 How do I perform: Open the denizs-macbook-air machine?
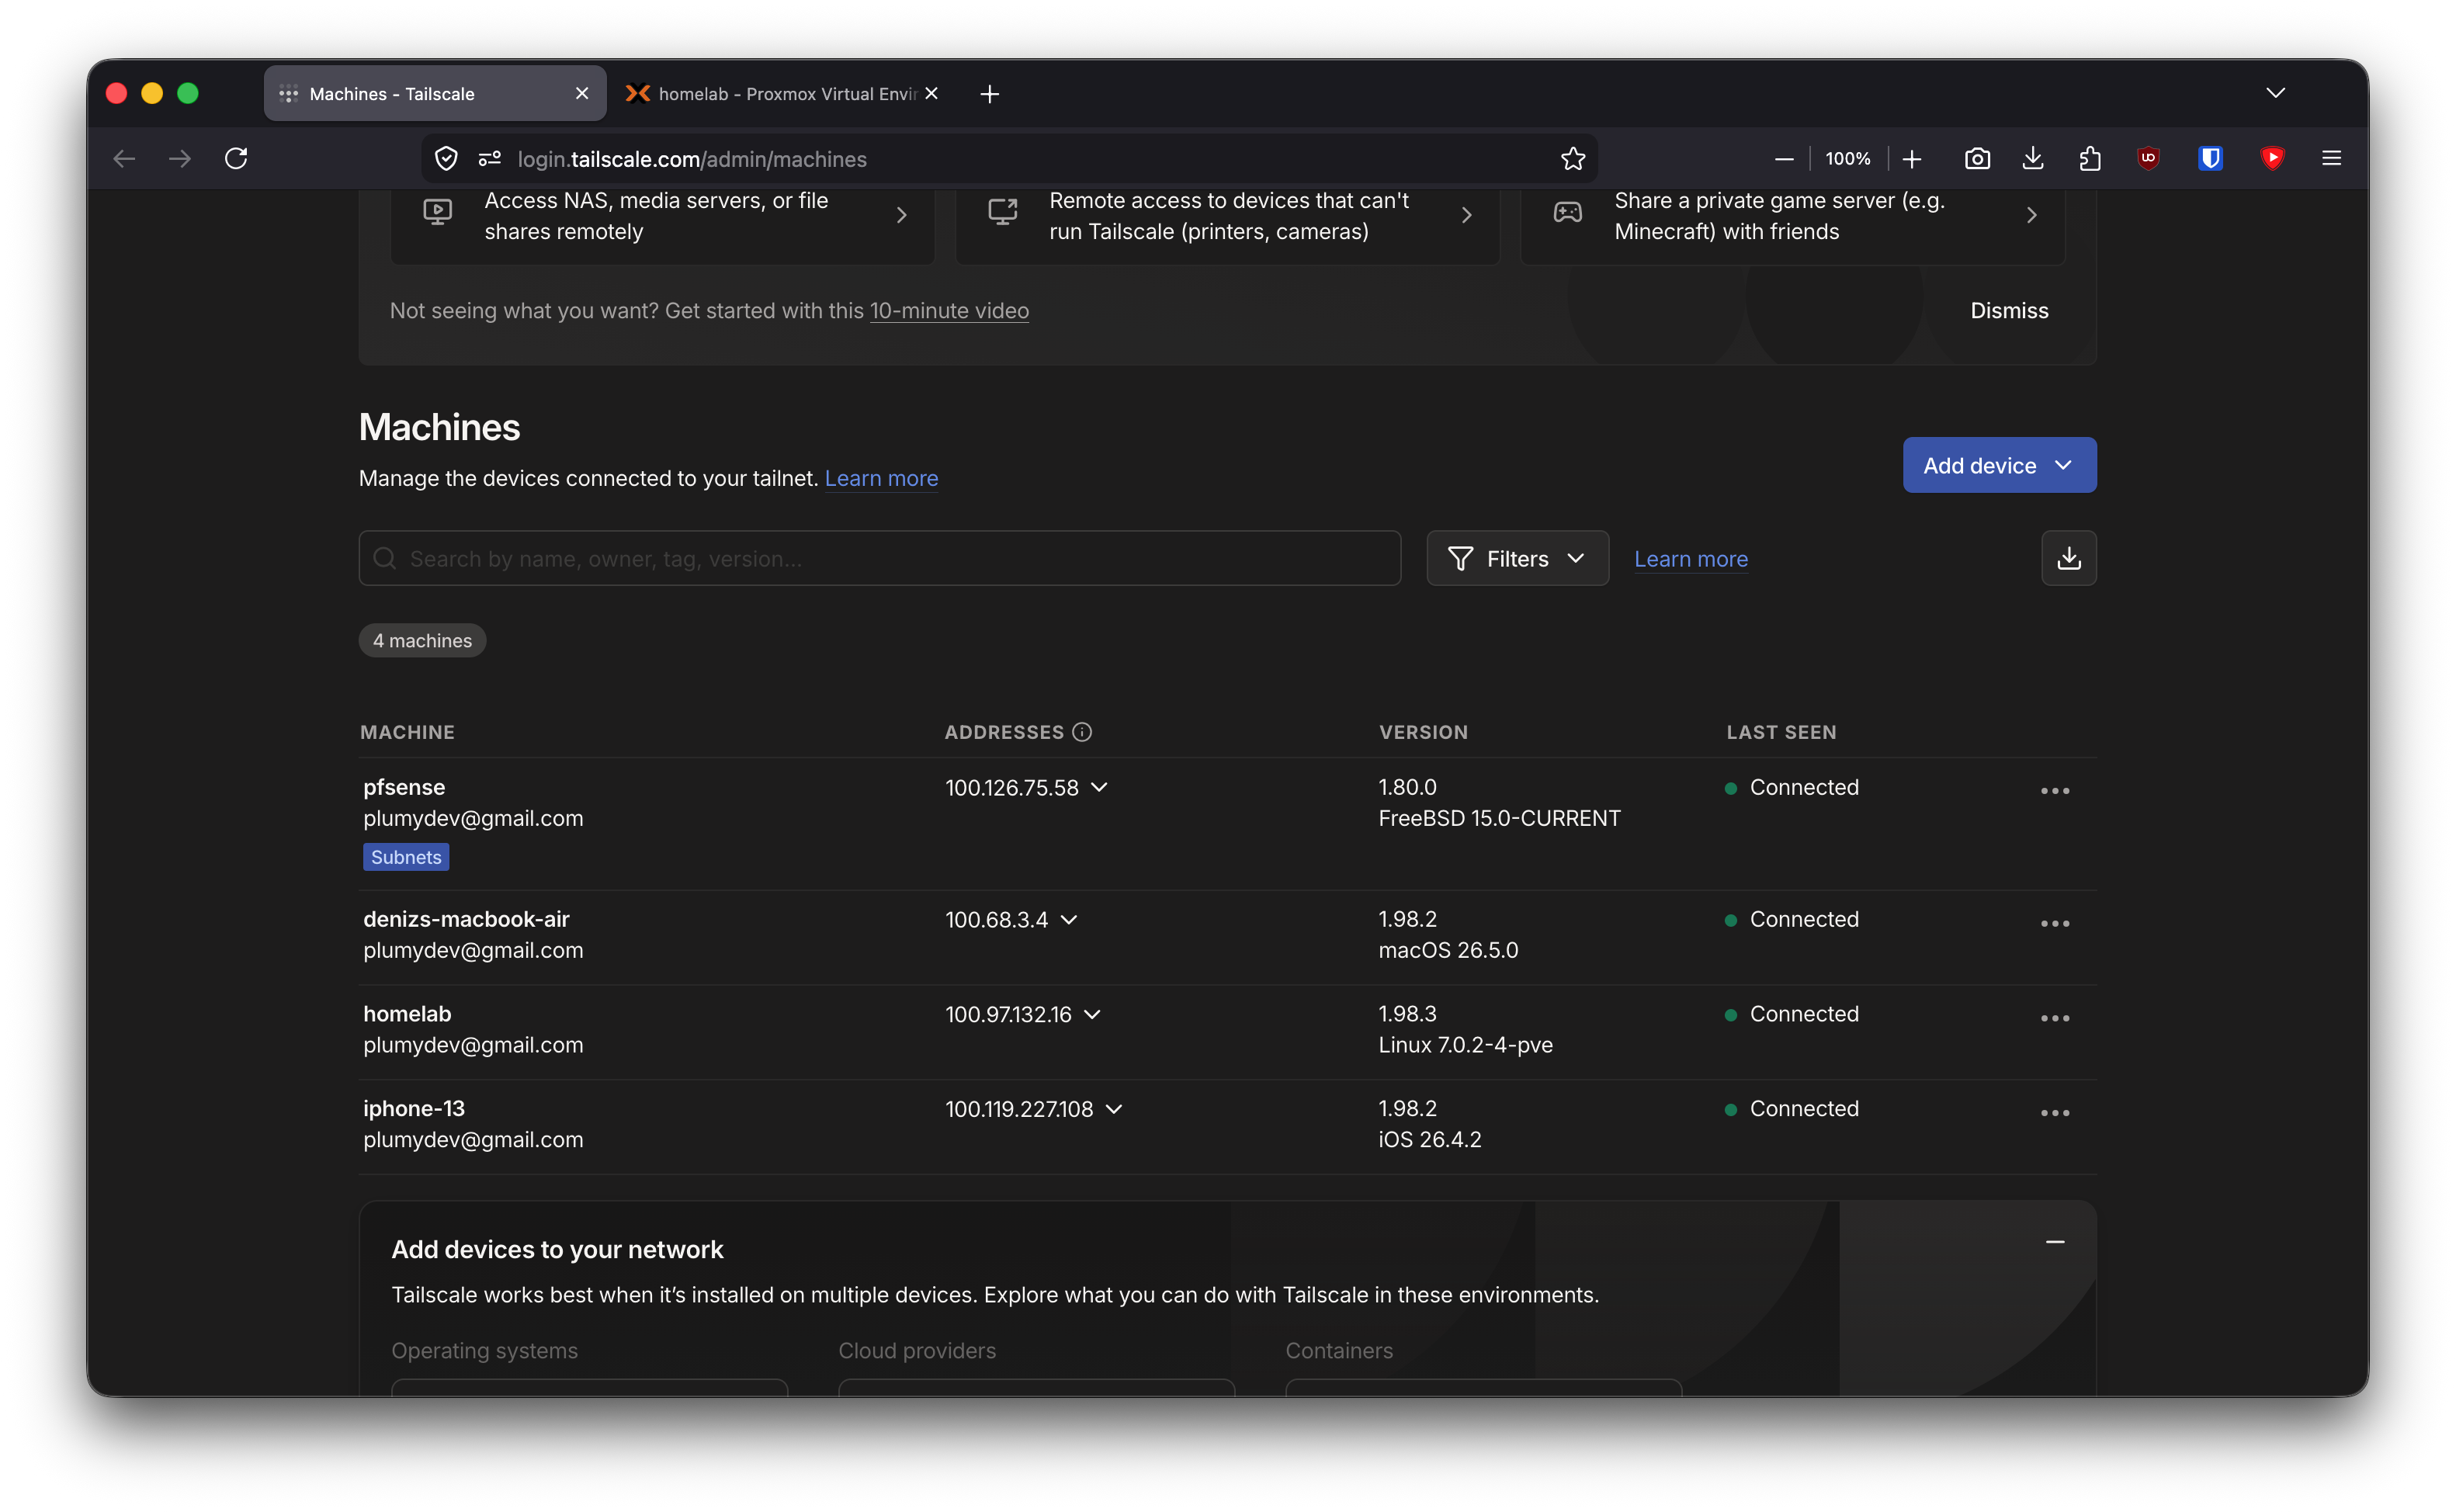coord(466,919)
